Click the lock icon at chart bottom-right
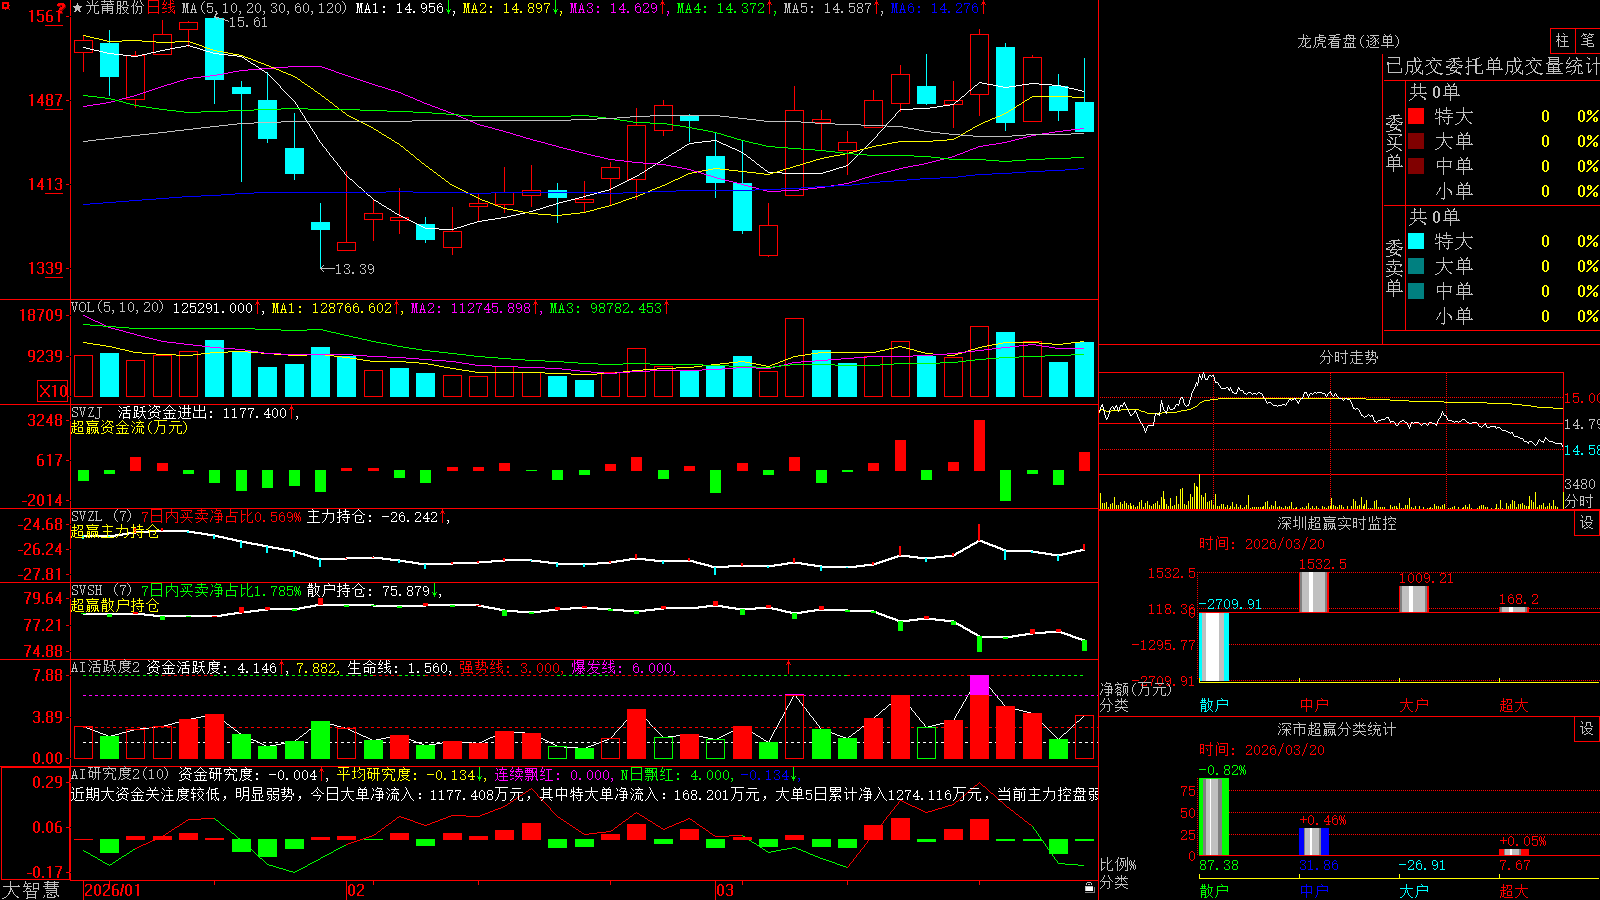This screenshot has height=900, width=1600. click(1090, 887)
